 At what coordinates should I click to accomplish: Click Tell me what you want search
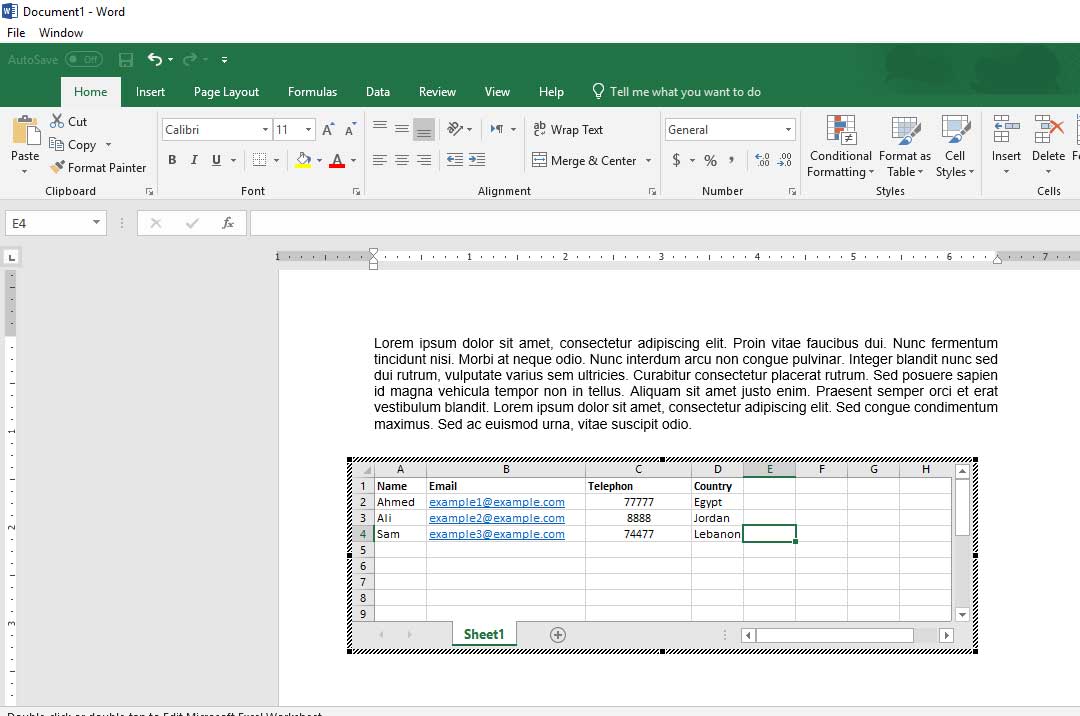[x=676, y=92]
